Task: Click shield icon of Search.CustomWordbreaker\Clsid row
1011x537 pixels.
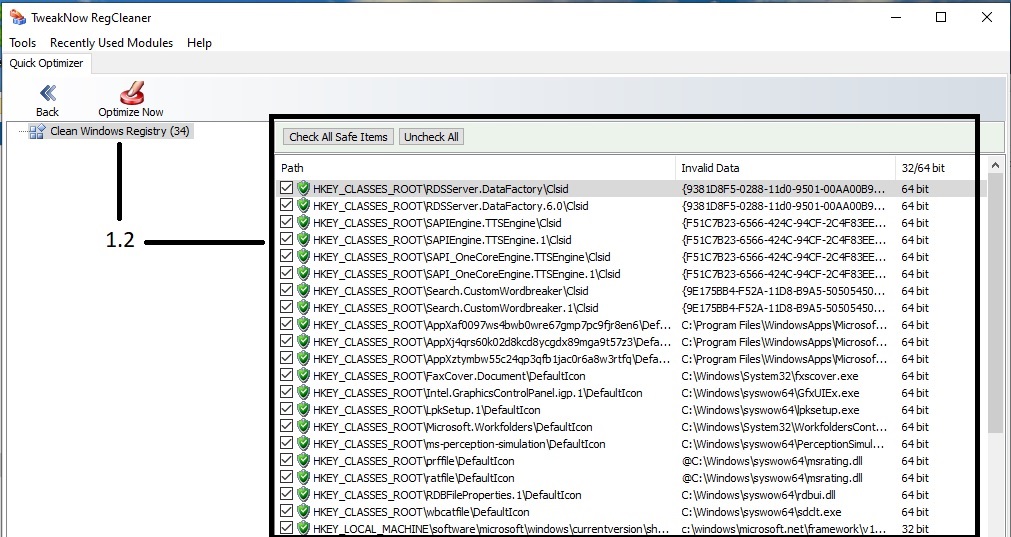Action: coord(303,290)
